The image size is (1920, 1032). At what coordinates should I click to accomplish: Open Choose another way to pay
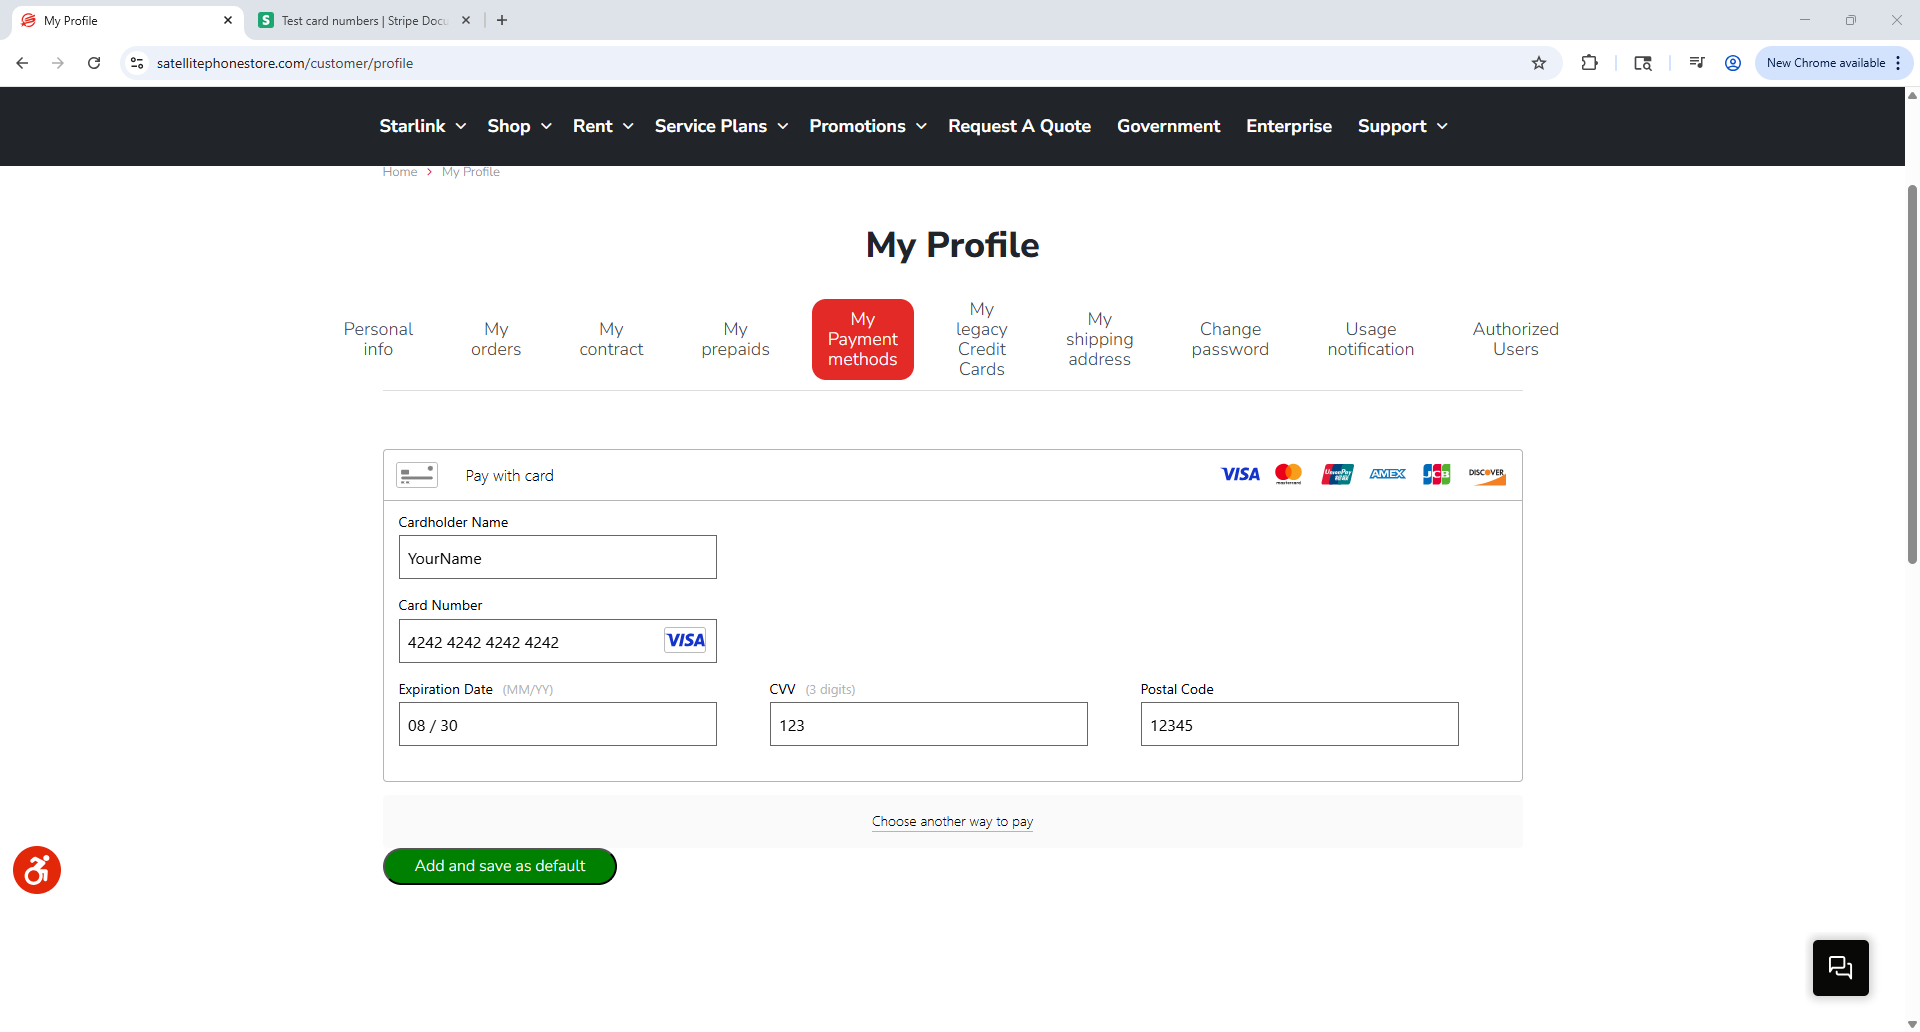(952, 821)
